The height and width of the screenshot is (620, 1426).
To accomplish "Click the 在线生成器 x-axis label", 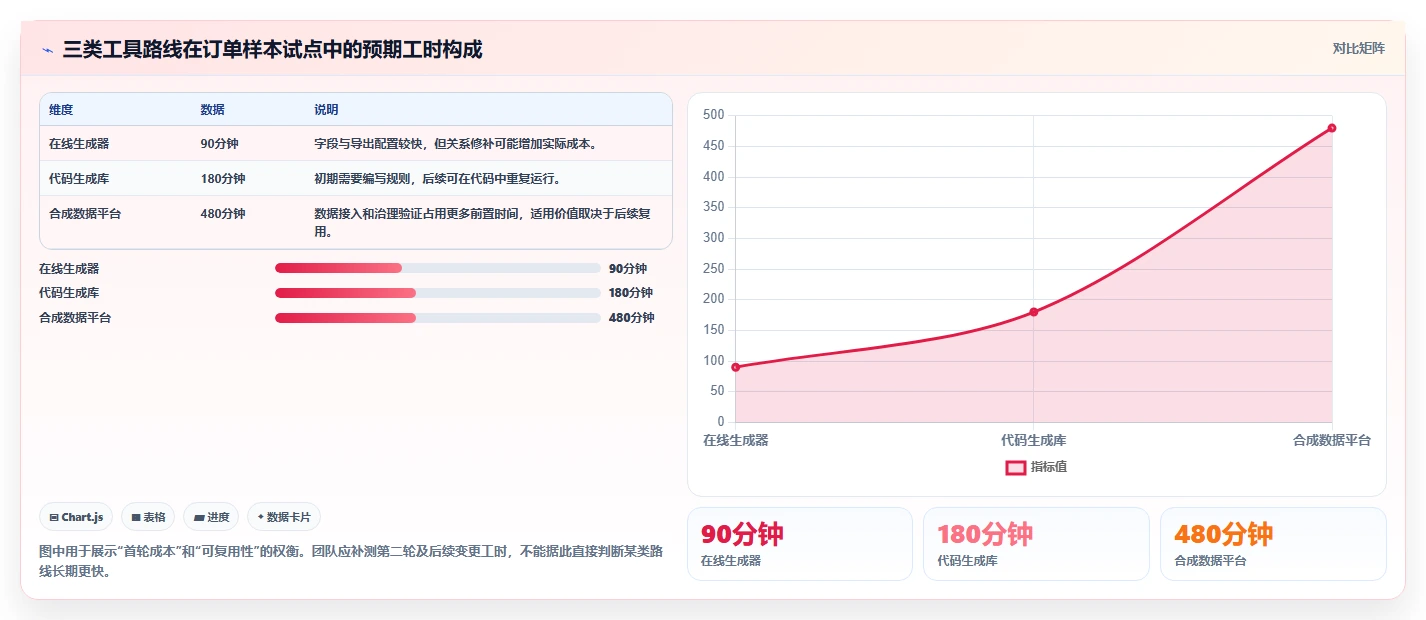I will (736, 440).
